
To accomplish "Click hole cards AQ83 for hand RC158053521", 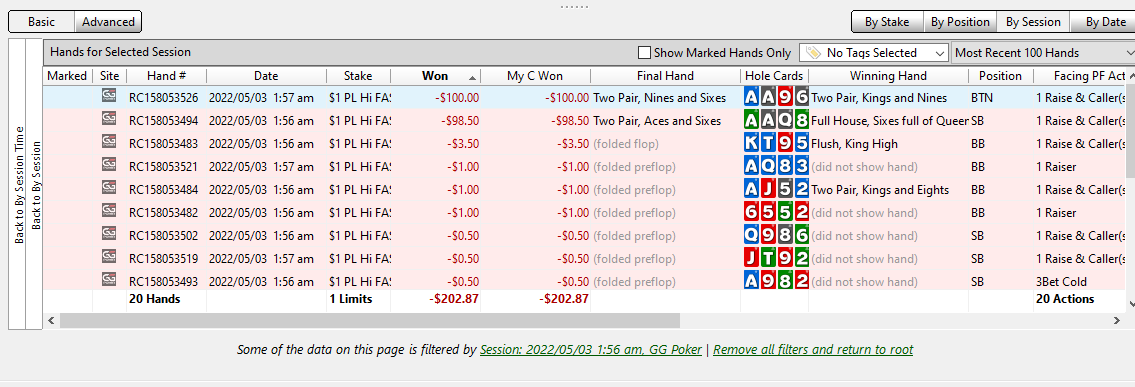I will click(777, 167).
